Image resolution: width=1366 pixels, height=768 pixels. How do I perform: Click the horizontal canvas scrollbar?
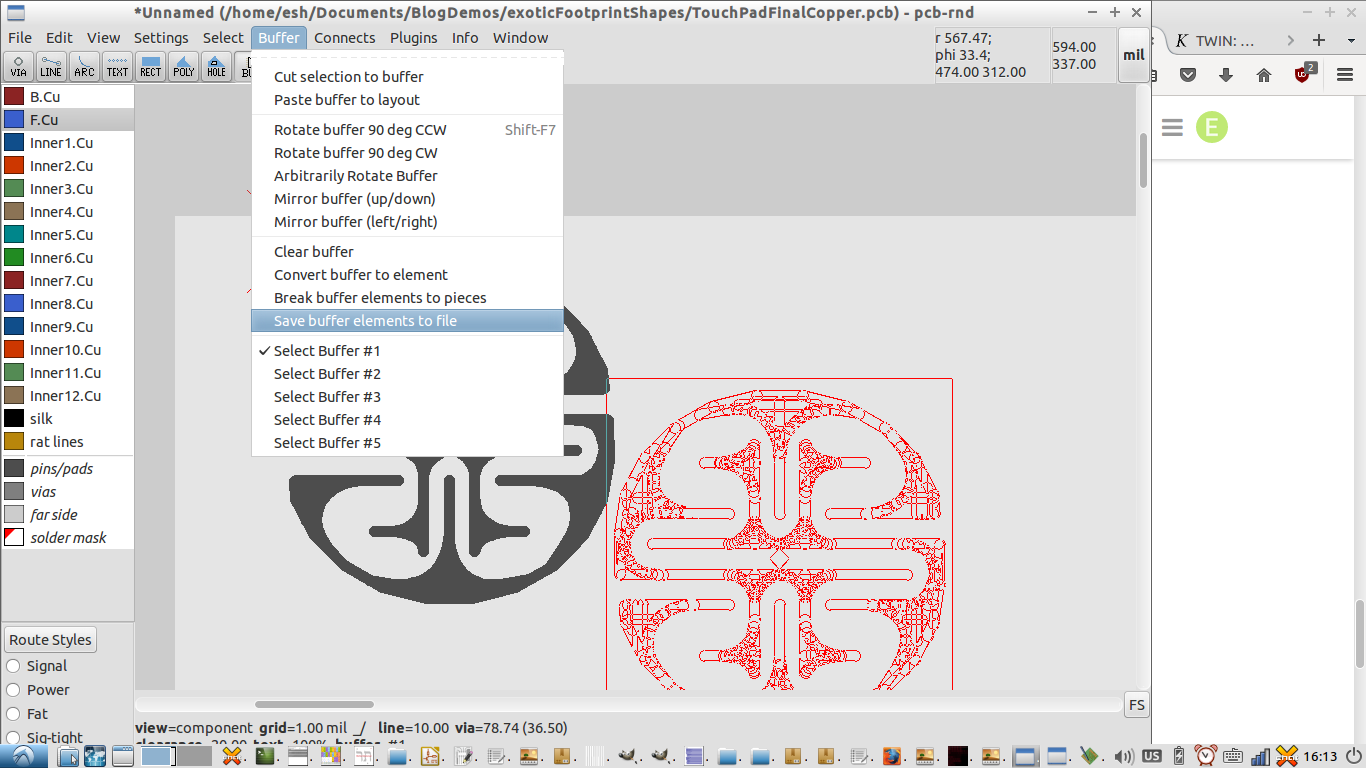[313, 703]
